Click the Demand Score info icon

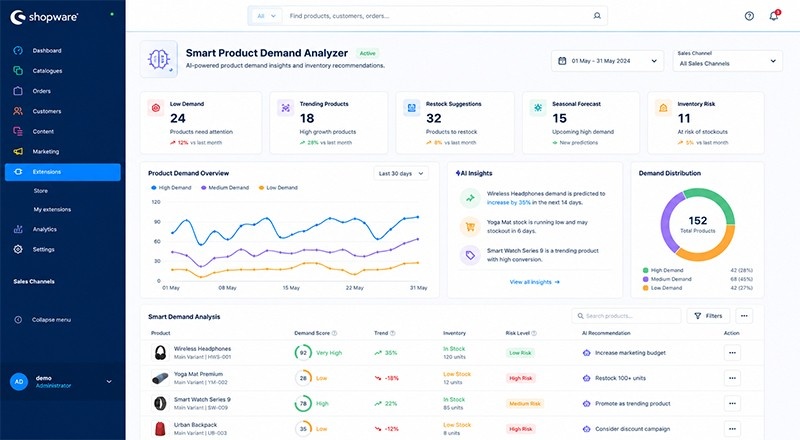[x=335, y=333]
